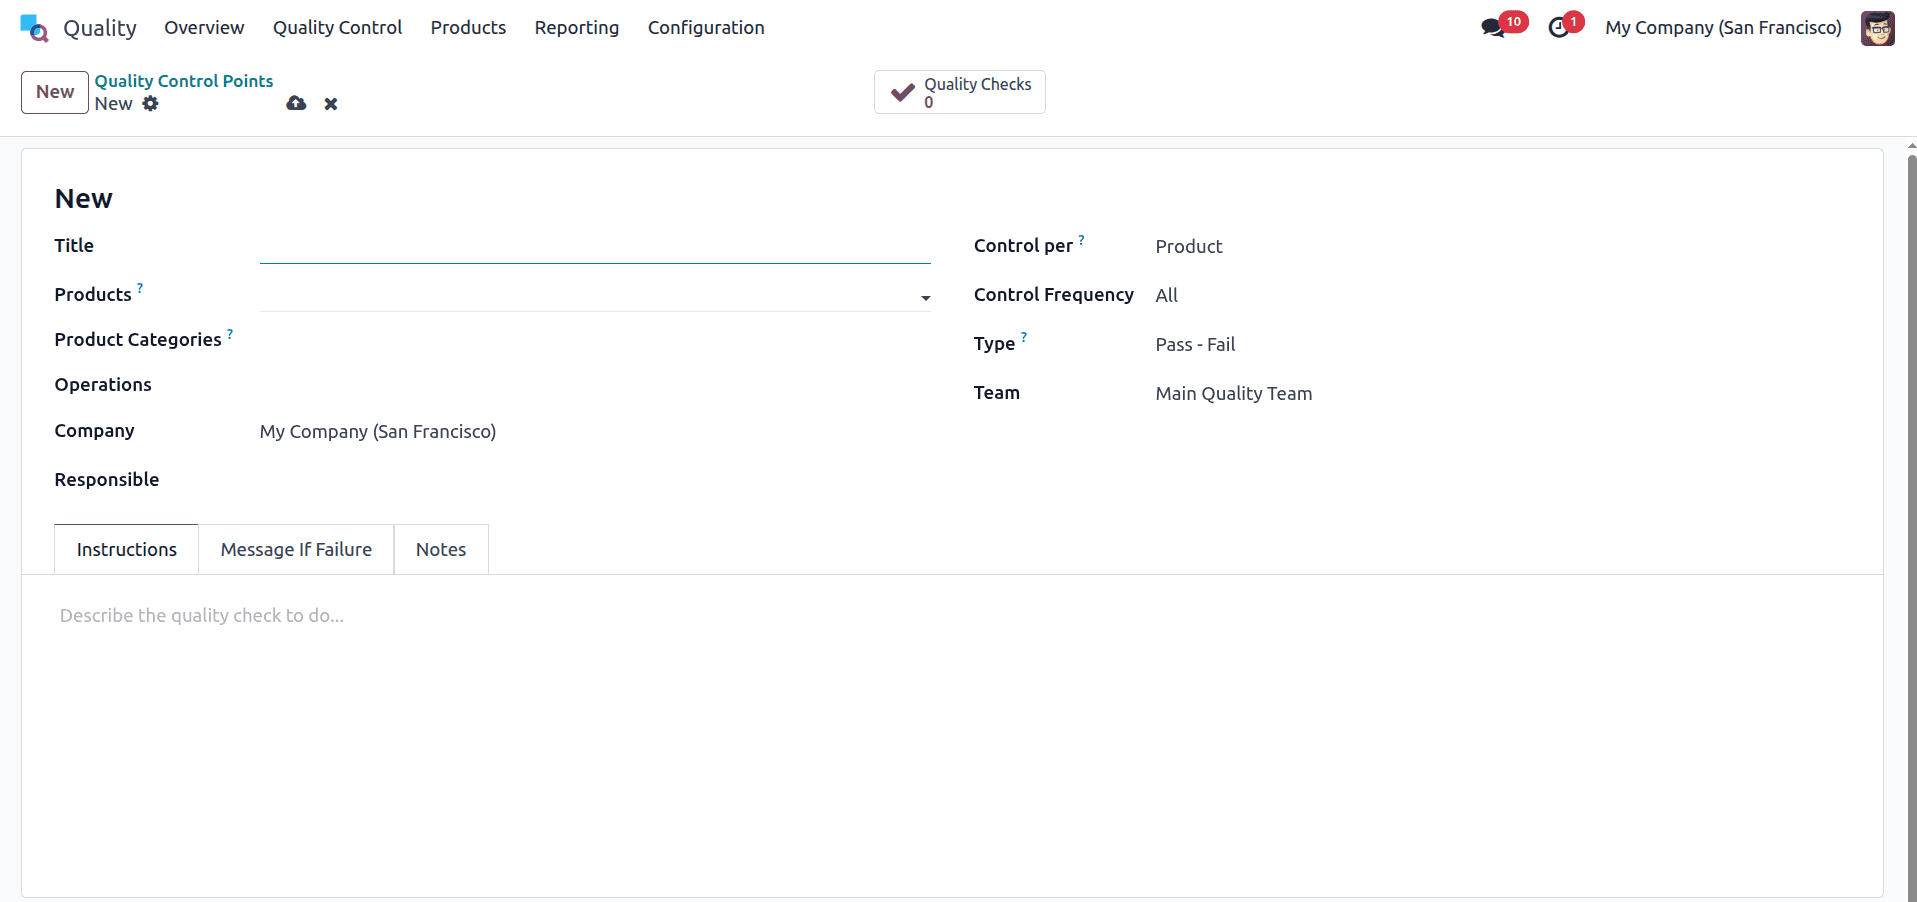Screen dimensions: 1917x902
Task: Click the Title input field
Action: tap(595, 246)
